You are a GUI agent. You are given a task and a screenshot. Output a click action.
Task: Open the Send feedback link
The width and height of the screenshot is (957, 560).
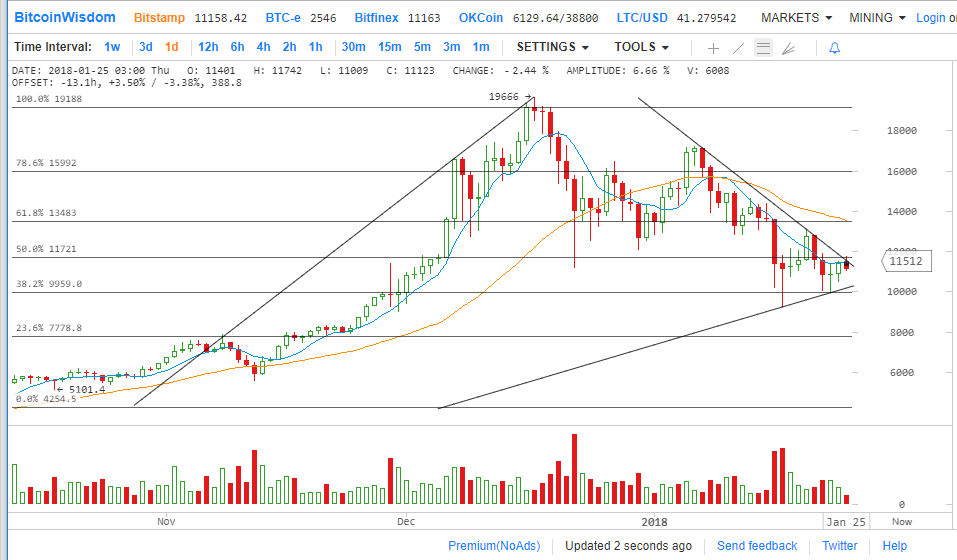tap(757, 546)
